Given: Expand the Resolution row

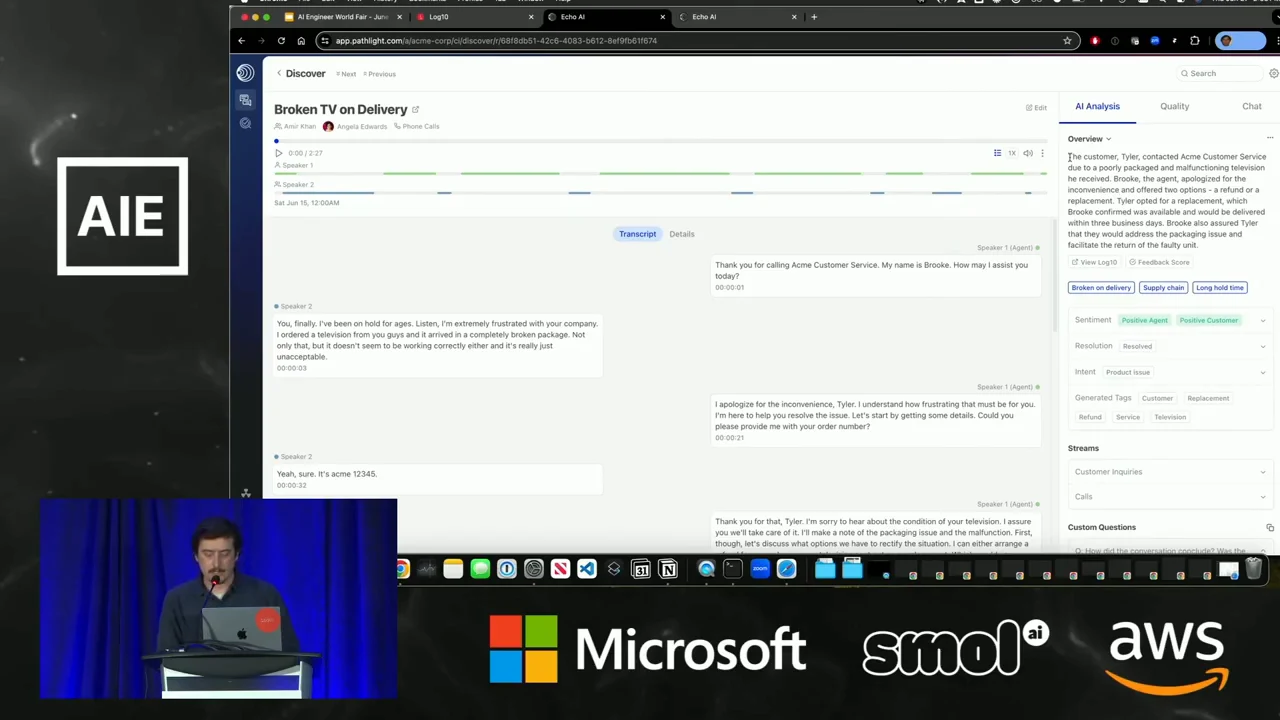Looking at the screenshot, I should (x=1170, y=346).
